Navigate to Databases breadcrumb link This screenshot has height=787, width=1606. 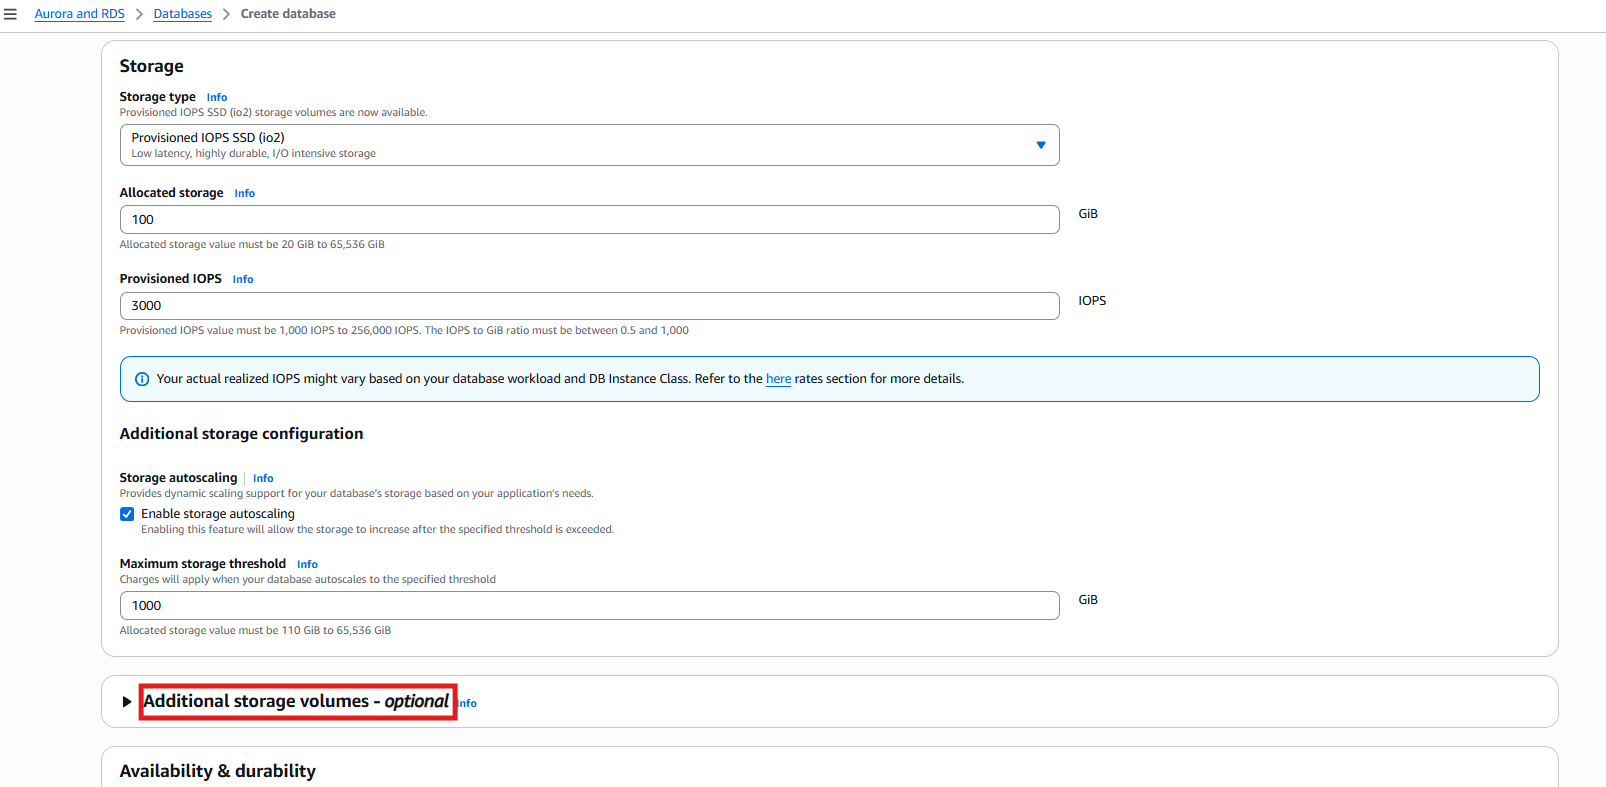[x=182, y=14]
